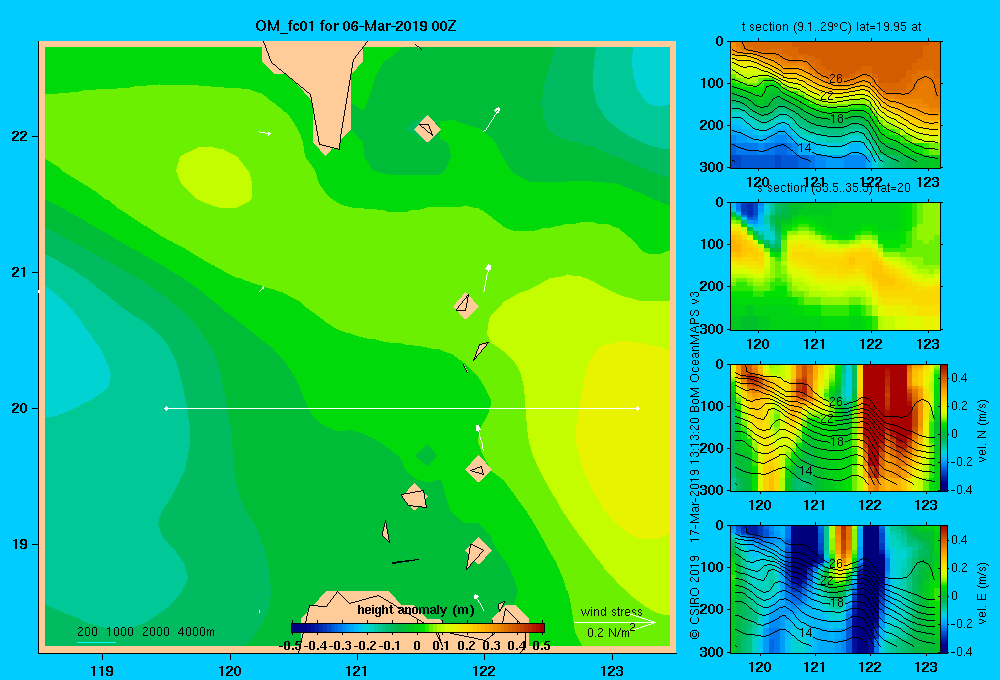Screen dimensions: 1000x680
Task: Click latitude label 20 on map axis
Action: tap(20, 408)
